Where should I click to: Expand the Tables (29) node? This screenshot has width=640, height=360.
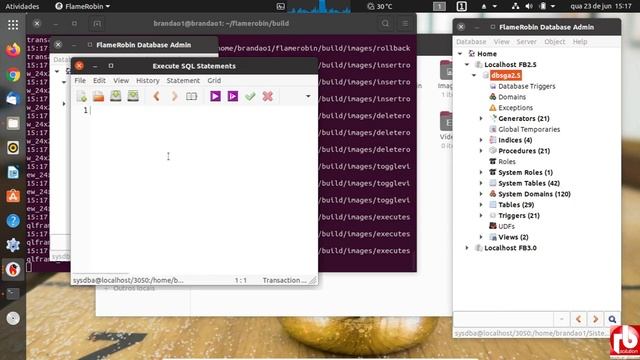click(x=481, y=204)
